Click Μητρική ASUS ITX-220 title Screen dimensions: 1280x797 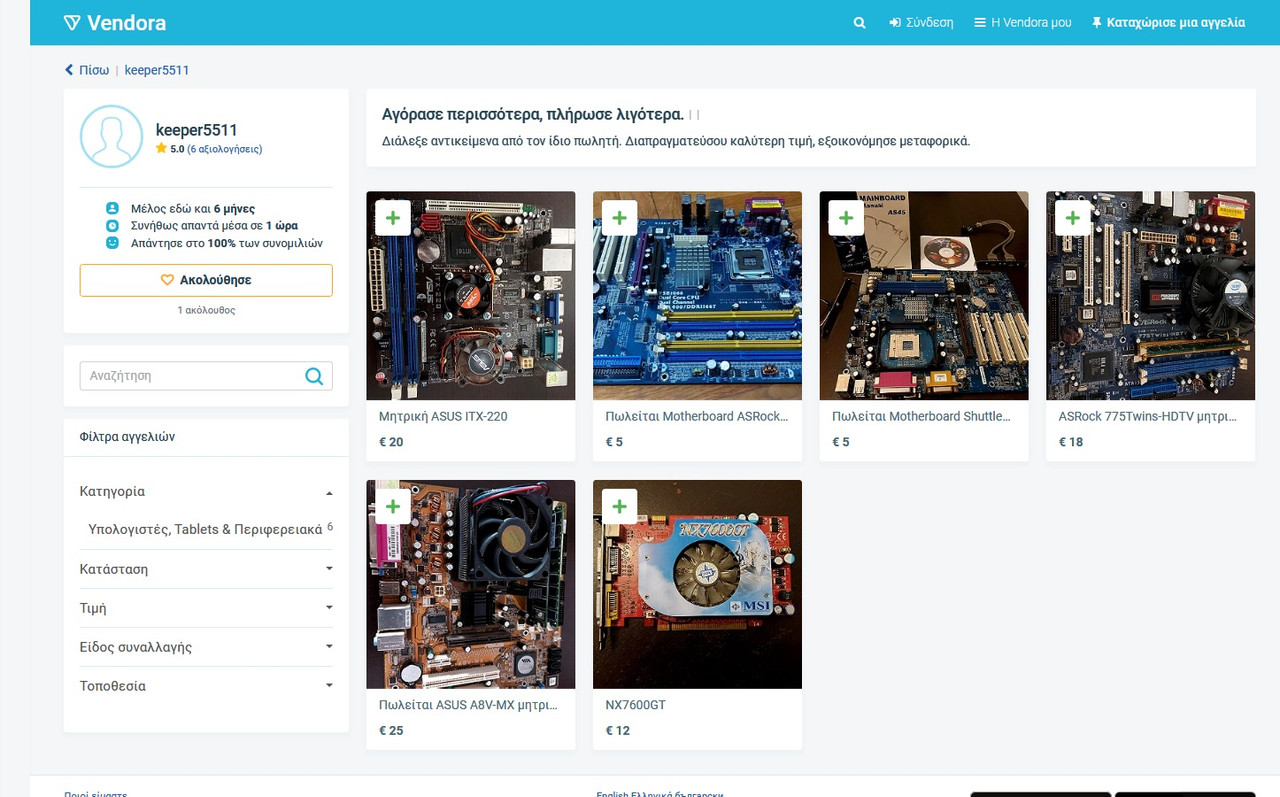pos(443,416)
